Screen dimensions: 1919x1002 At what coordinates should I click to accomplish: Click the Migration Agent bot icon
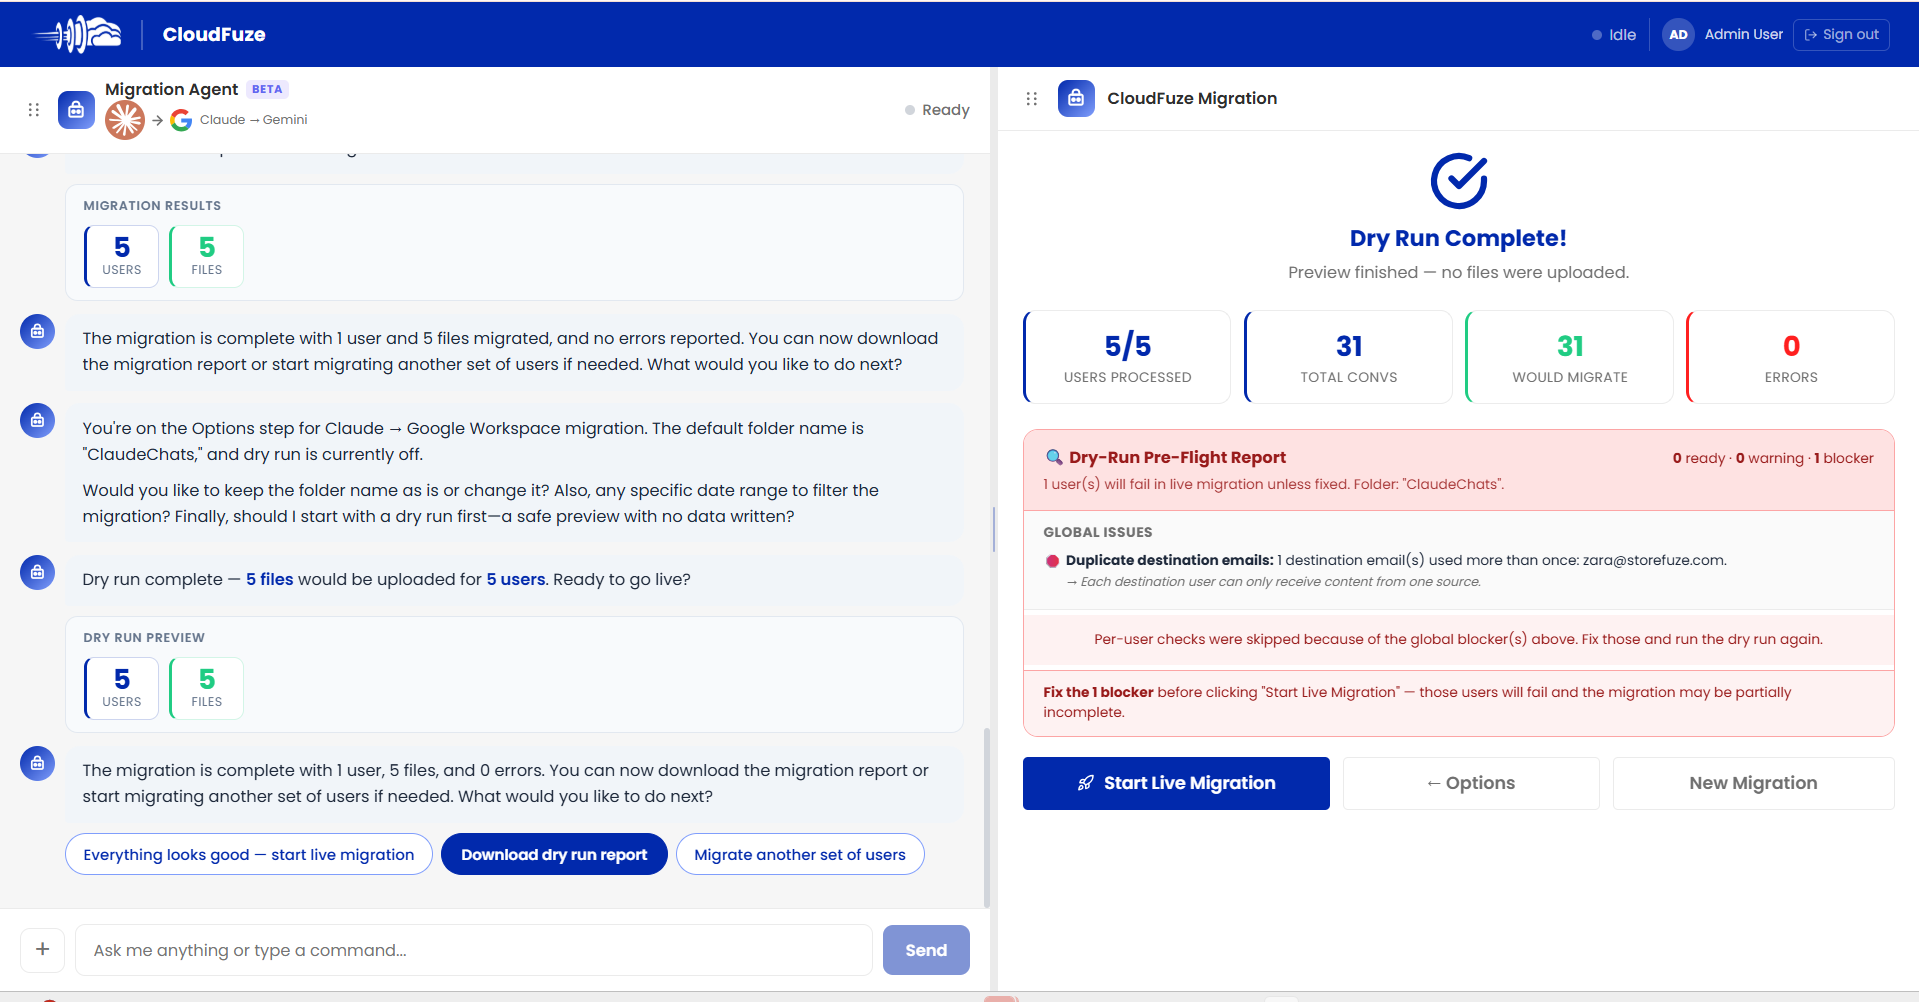pyautogui.click(x=76, y=110)
